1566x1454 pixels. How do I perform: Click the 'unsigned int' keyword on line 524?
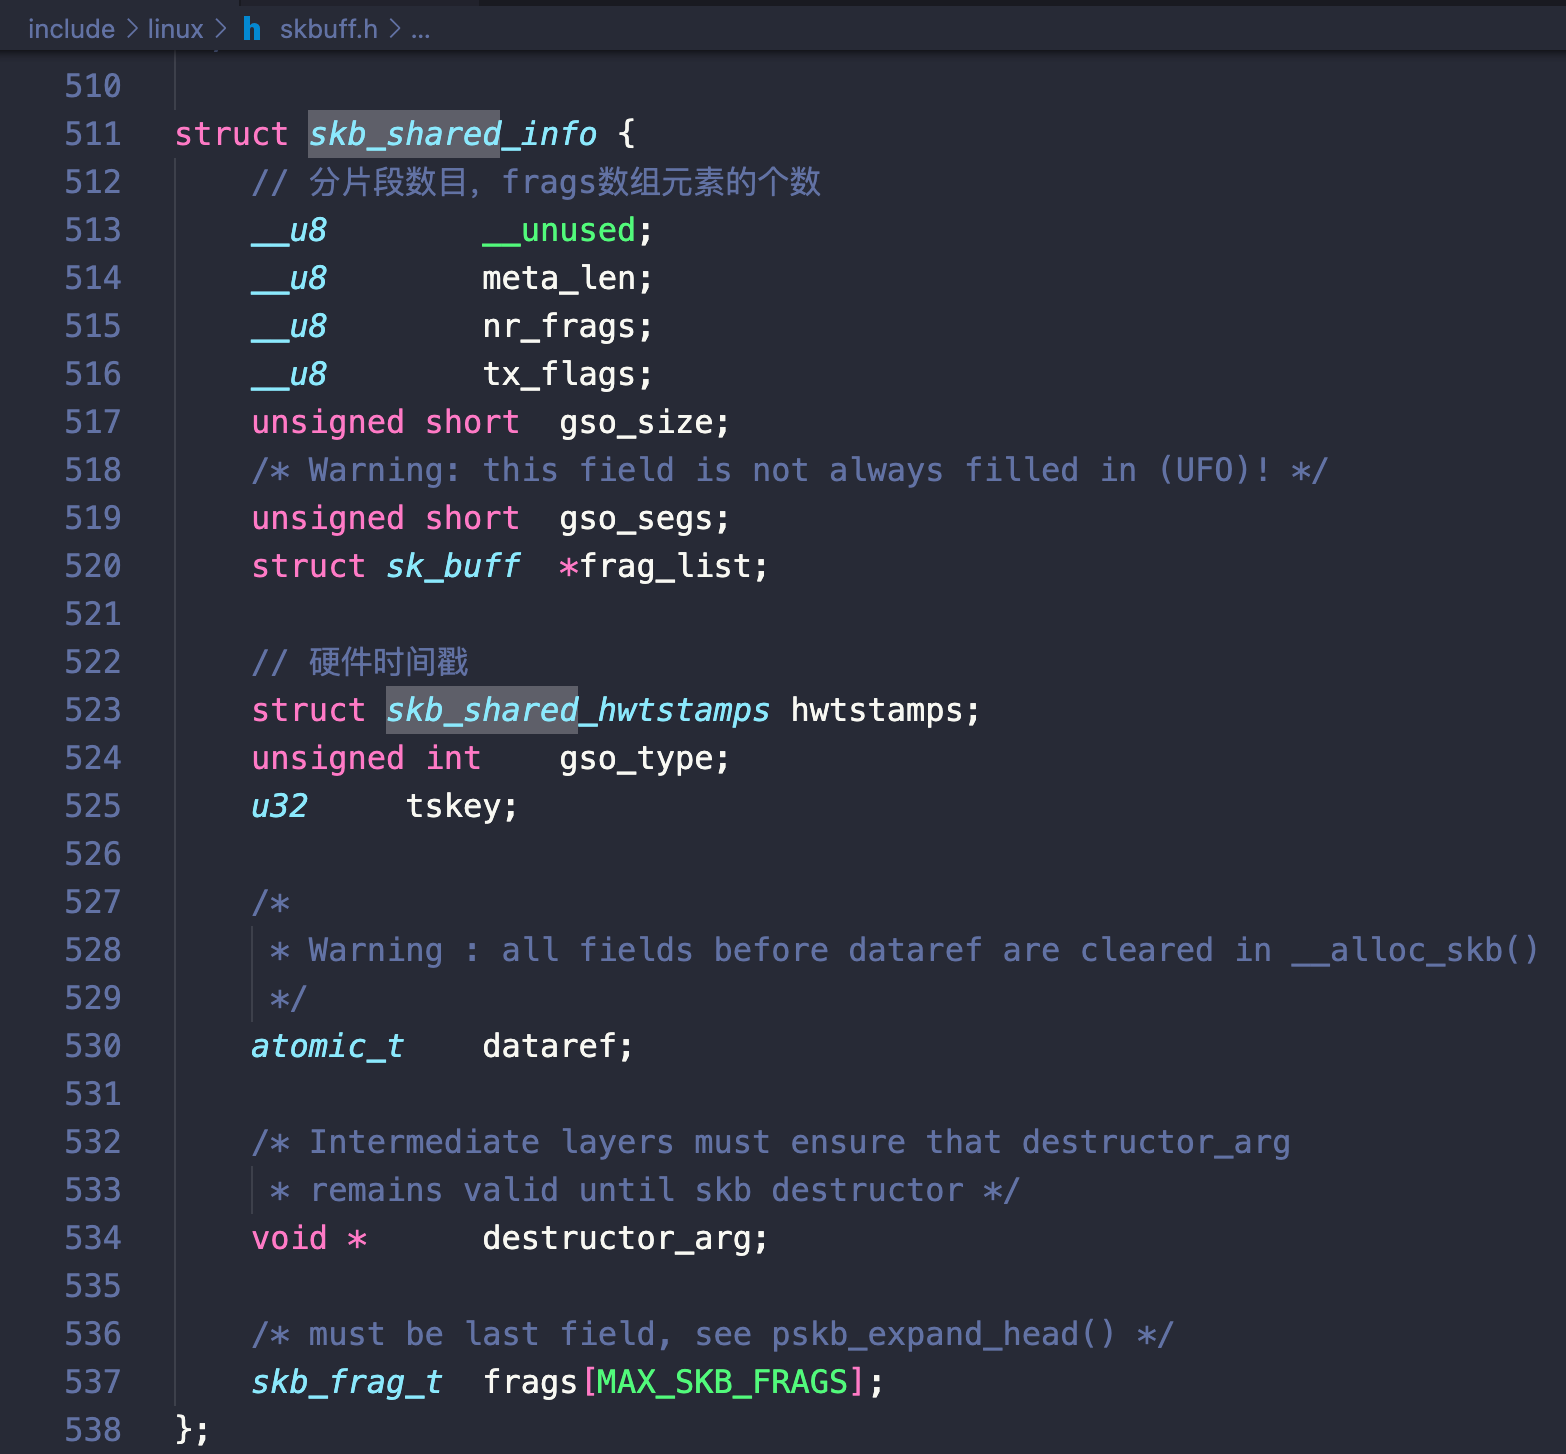366,758
